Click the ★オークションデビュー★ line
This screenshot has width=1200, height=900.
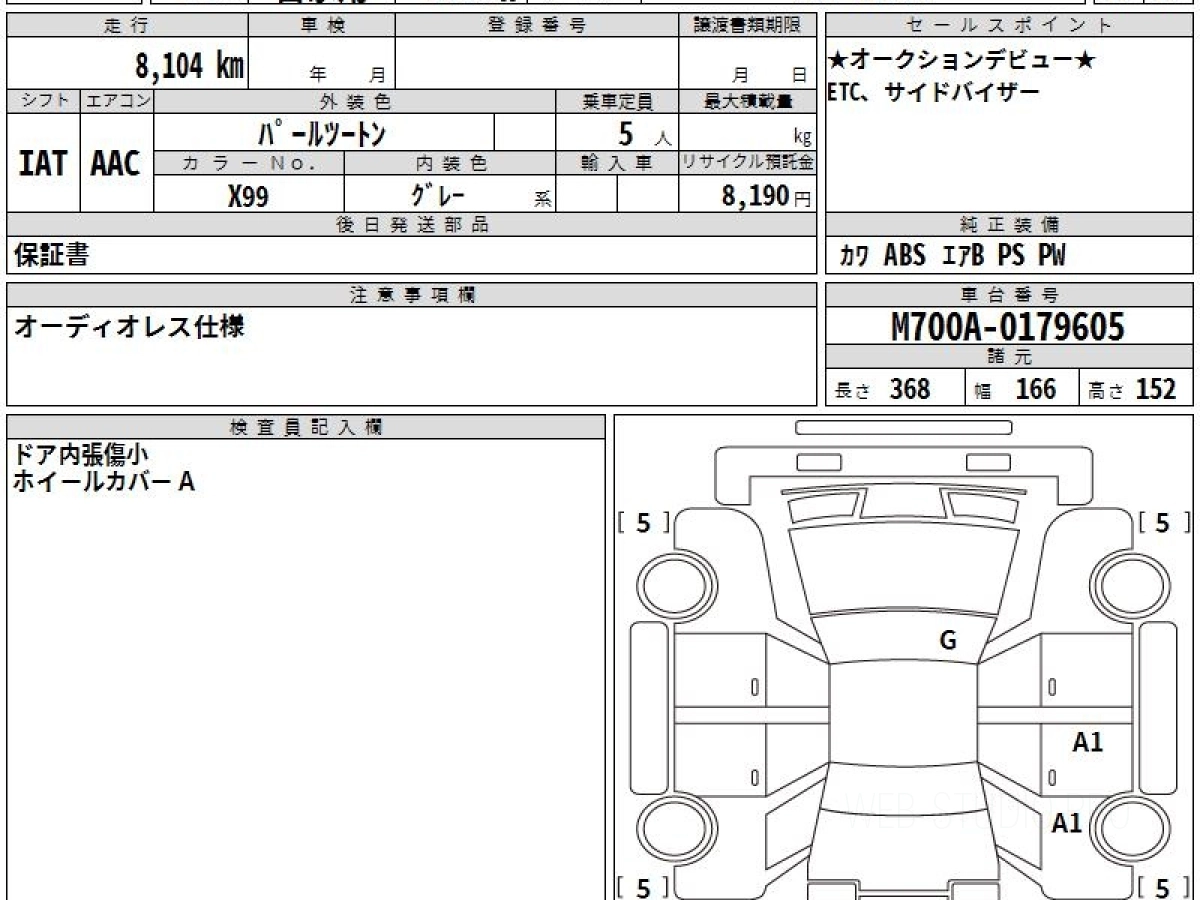961,62
